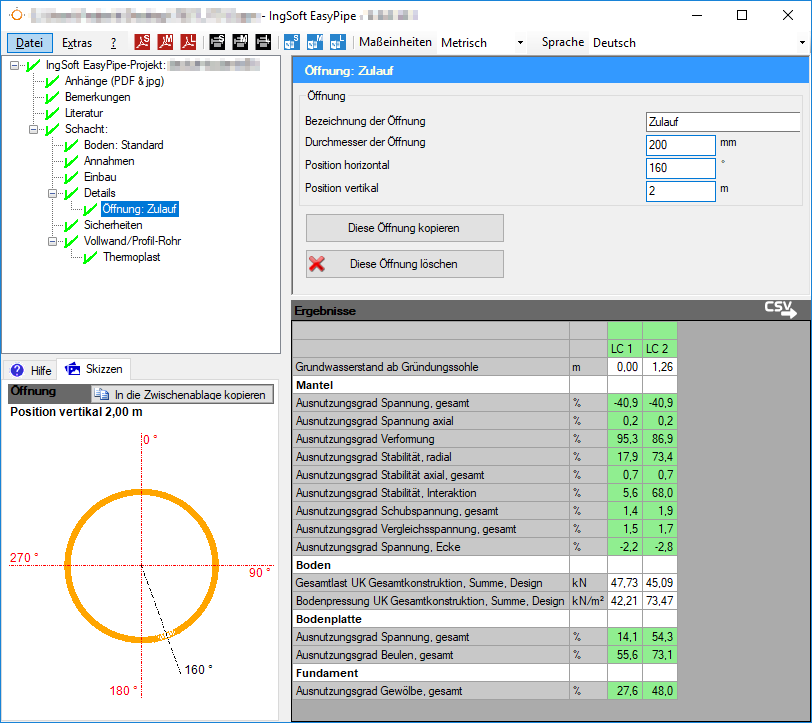Collapse the Schacht tree node

coord(34,129)
